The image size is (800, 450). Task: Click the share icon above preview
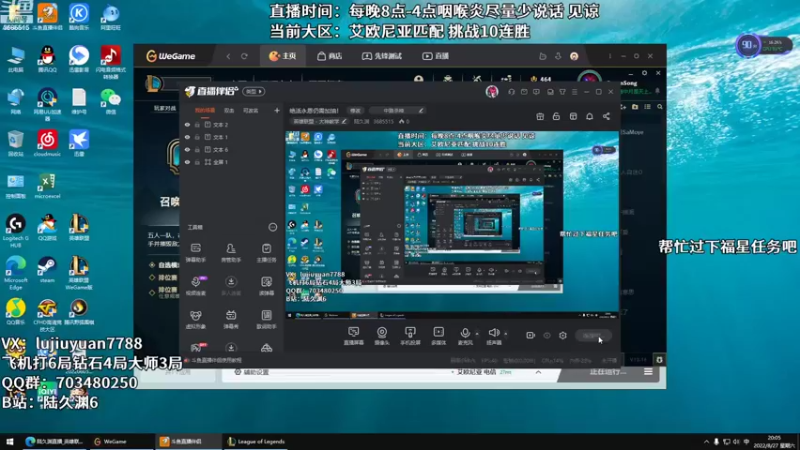(x=606, y=116)
